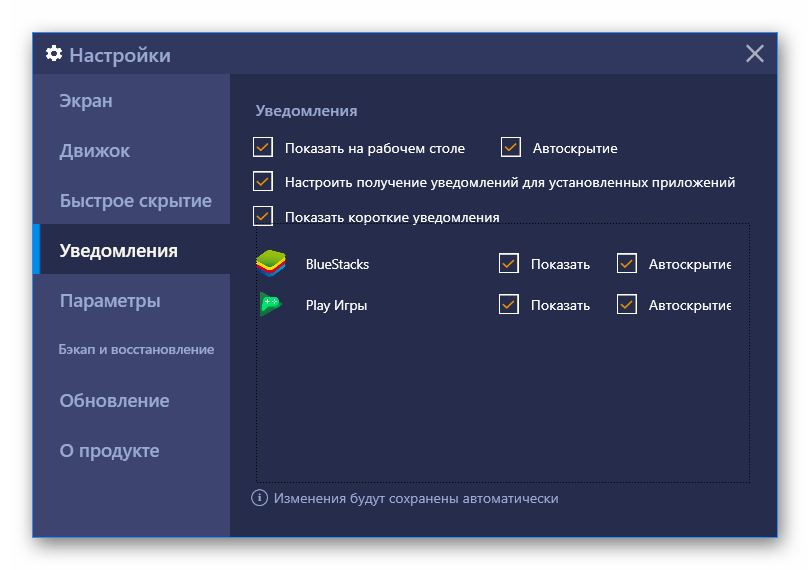Click the Показать на рабочем столе label
The width and height of the screenshot is (810, 570).
click(x=375, y=148)
